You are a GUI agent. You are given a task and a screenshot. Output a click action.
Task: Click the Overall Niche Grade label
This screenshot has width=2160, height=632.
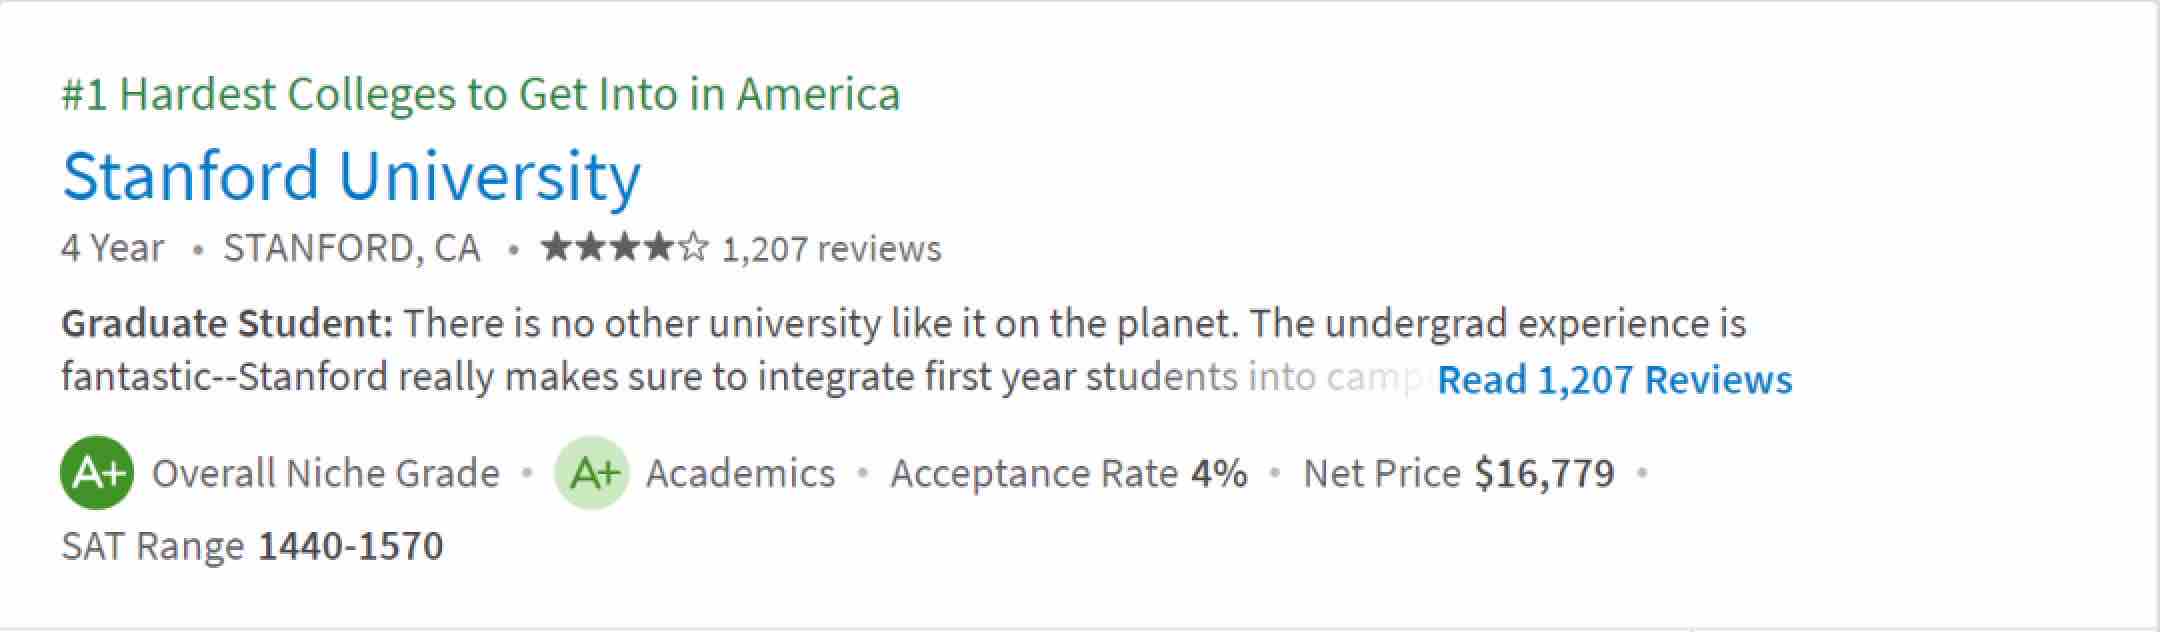coord(325,473)
